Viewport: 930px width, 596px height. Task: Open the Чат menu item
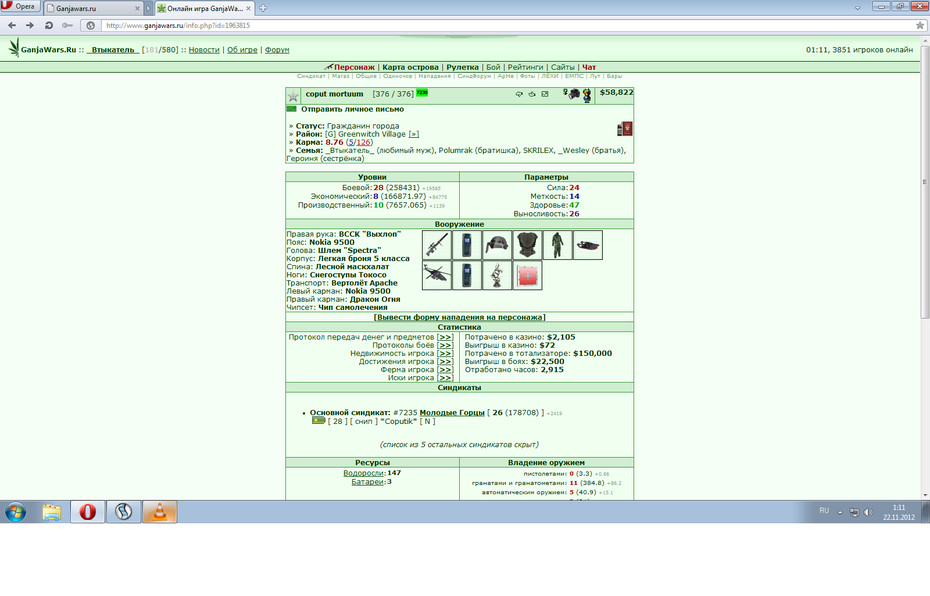click(x=589, y=67)
